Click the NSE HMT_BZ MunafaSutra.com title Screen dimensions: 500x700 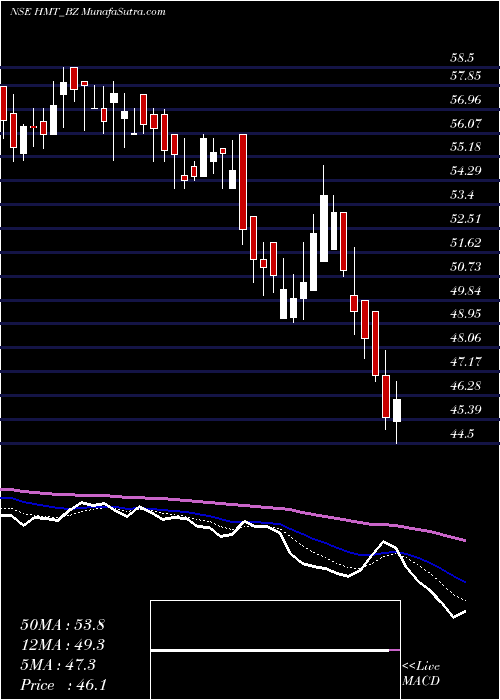[x=88, y=11]
